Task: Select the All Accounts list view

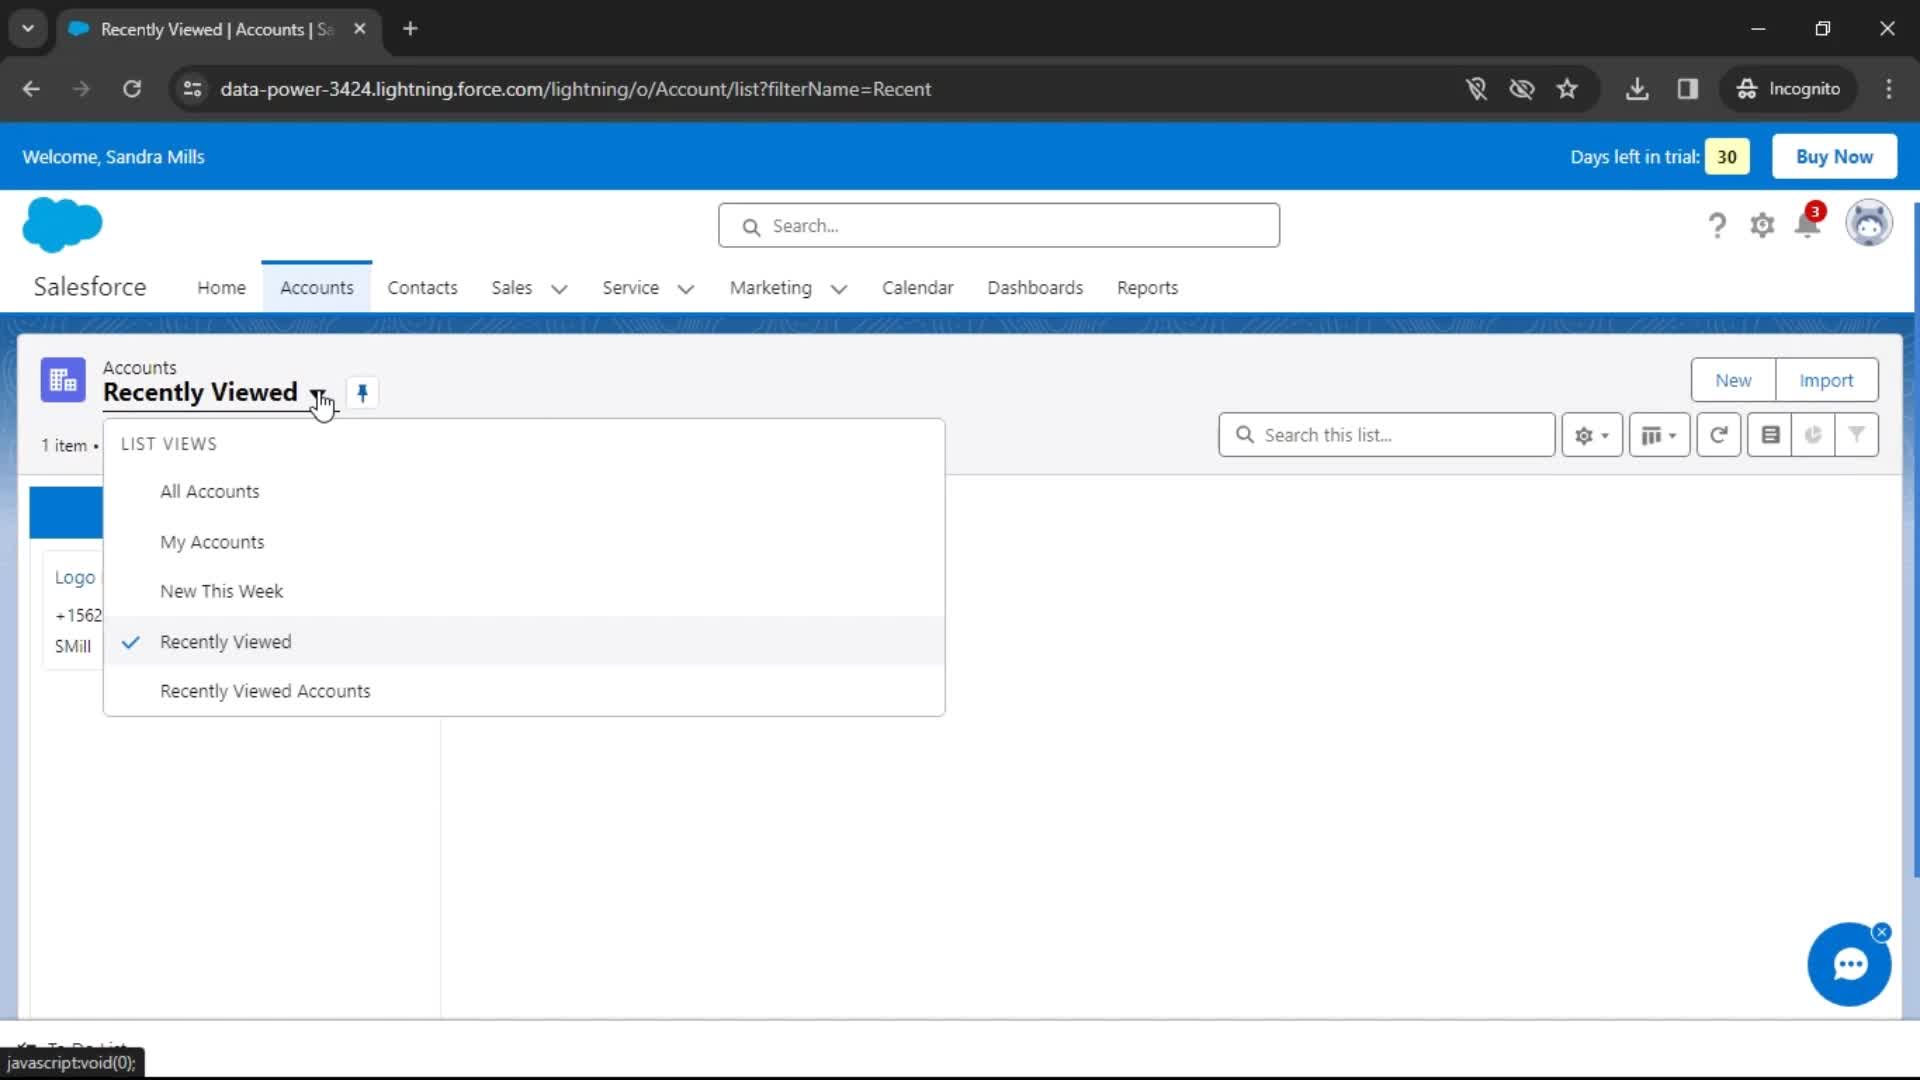Action: pos(524,492)
